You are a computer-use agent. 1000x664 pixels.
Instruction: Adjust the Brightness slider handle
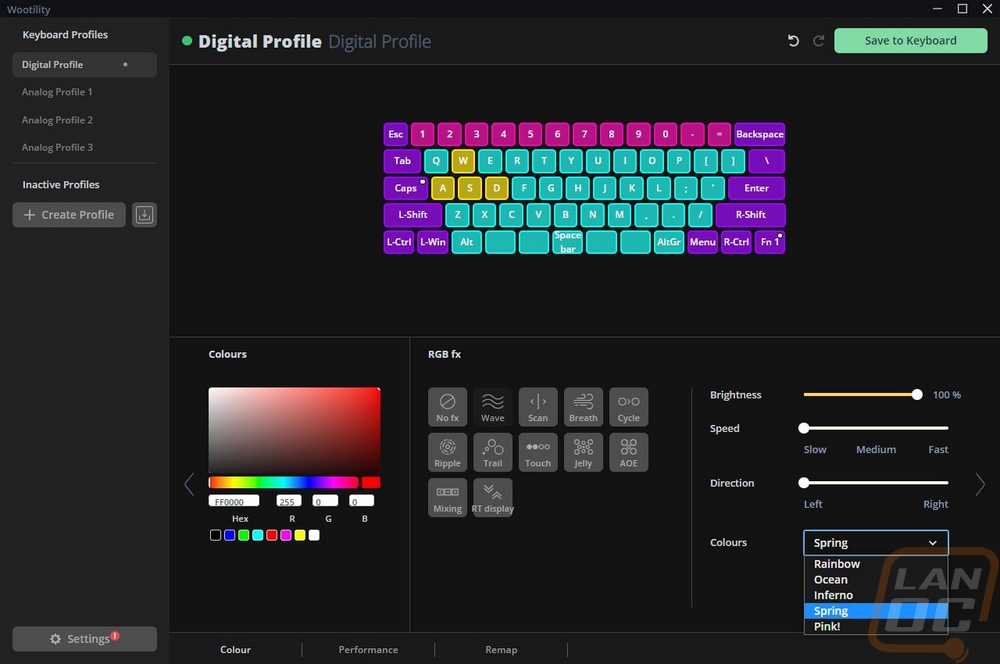pos(917,395)
